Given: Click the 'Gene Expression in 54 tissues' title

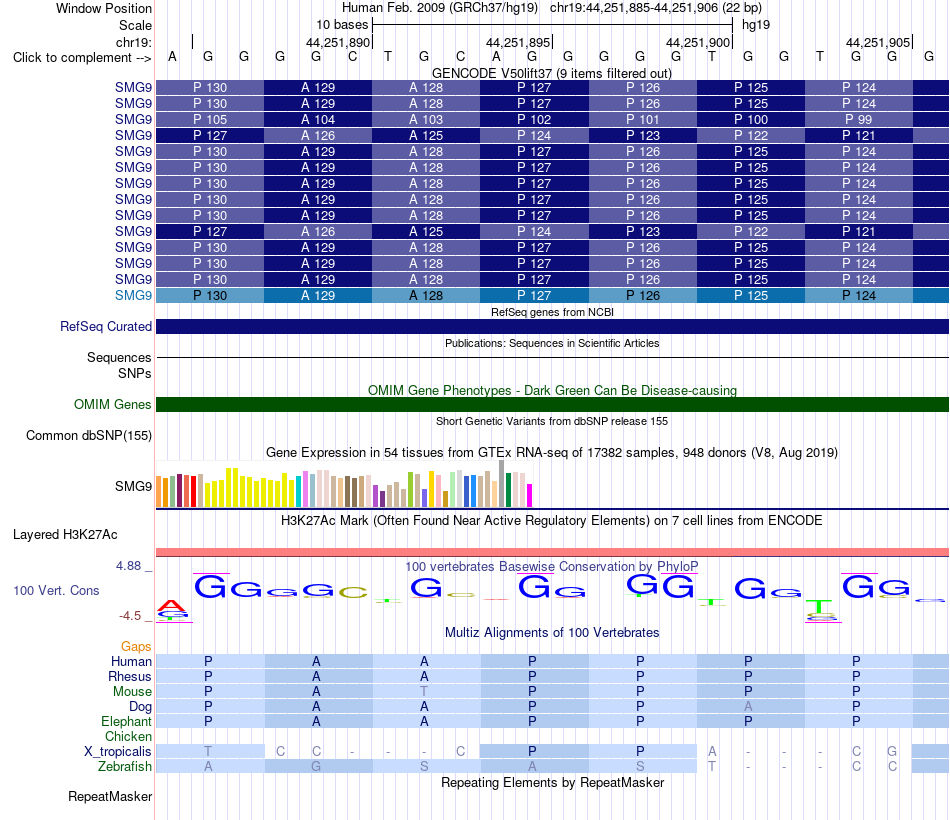Looking at the screenshot, I should 552,452.
